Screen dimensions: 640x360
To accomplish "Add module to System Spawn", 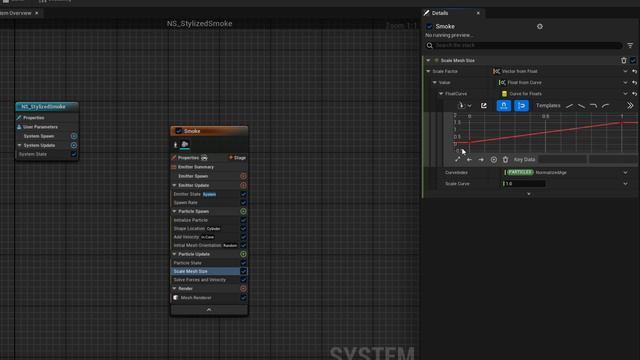I will click(74, 136).
